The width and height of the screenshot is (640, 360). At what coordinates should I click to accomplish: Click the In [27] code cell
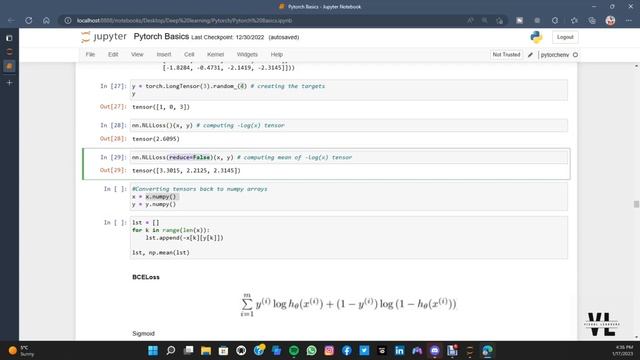coord(349,90)
